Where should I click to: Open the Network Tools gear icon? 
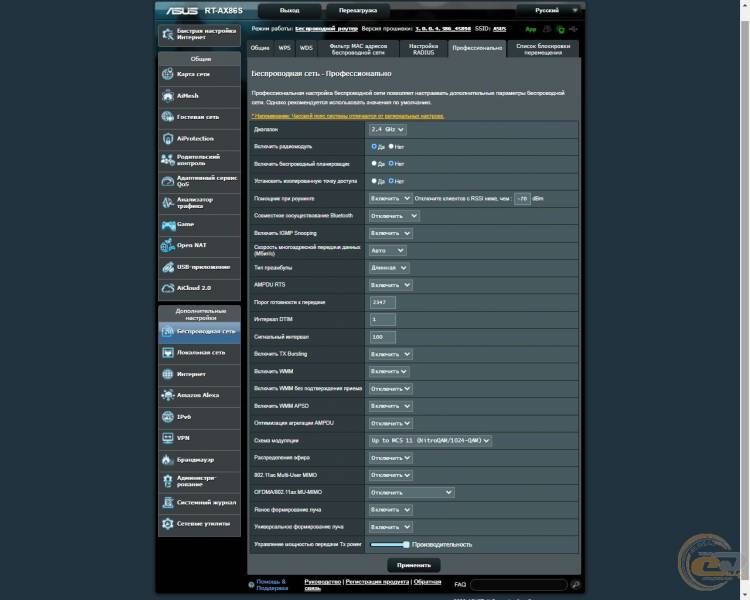167,523
